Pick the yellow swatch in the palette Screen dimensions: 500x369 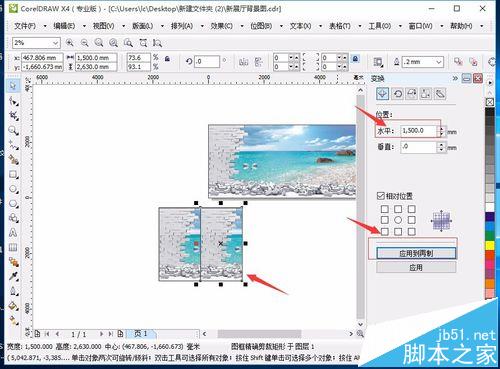click(490, 246)
